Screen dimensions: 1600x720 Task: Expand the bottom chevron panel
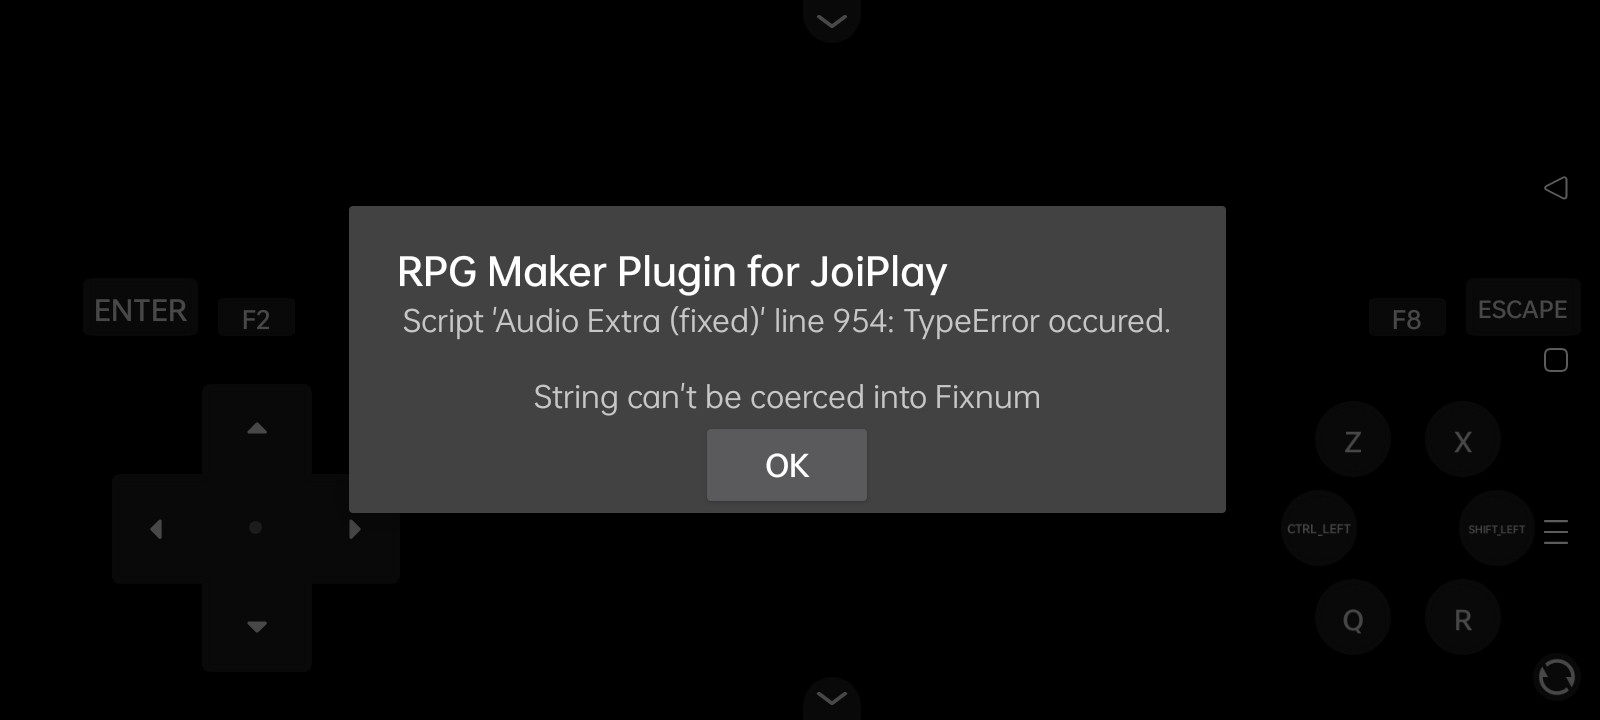[832, 697]
